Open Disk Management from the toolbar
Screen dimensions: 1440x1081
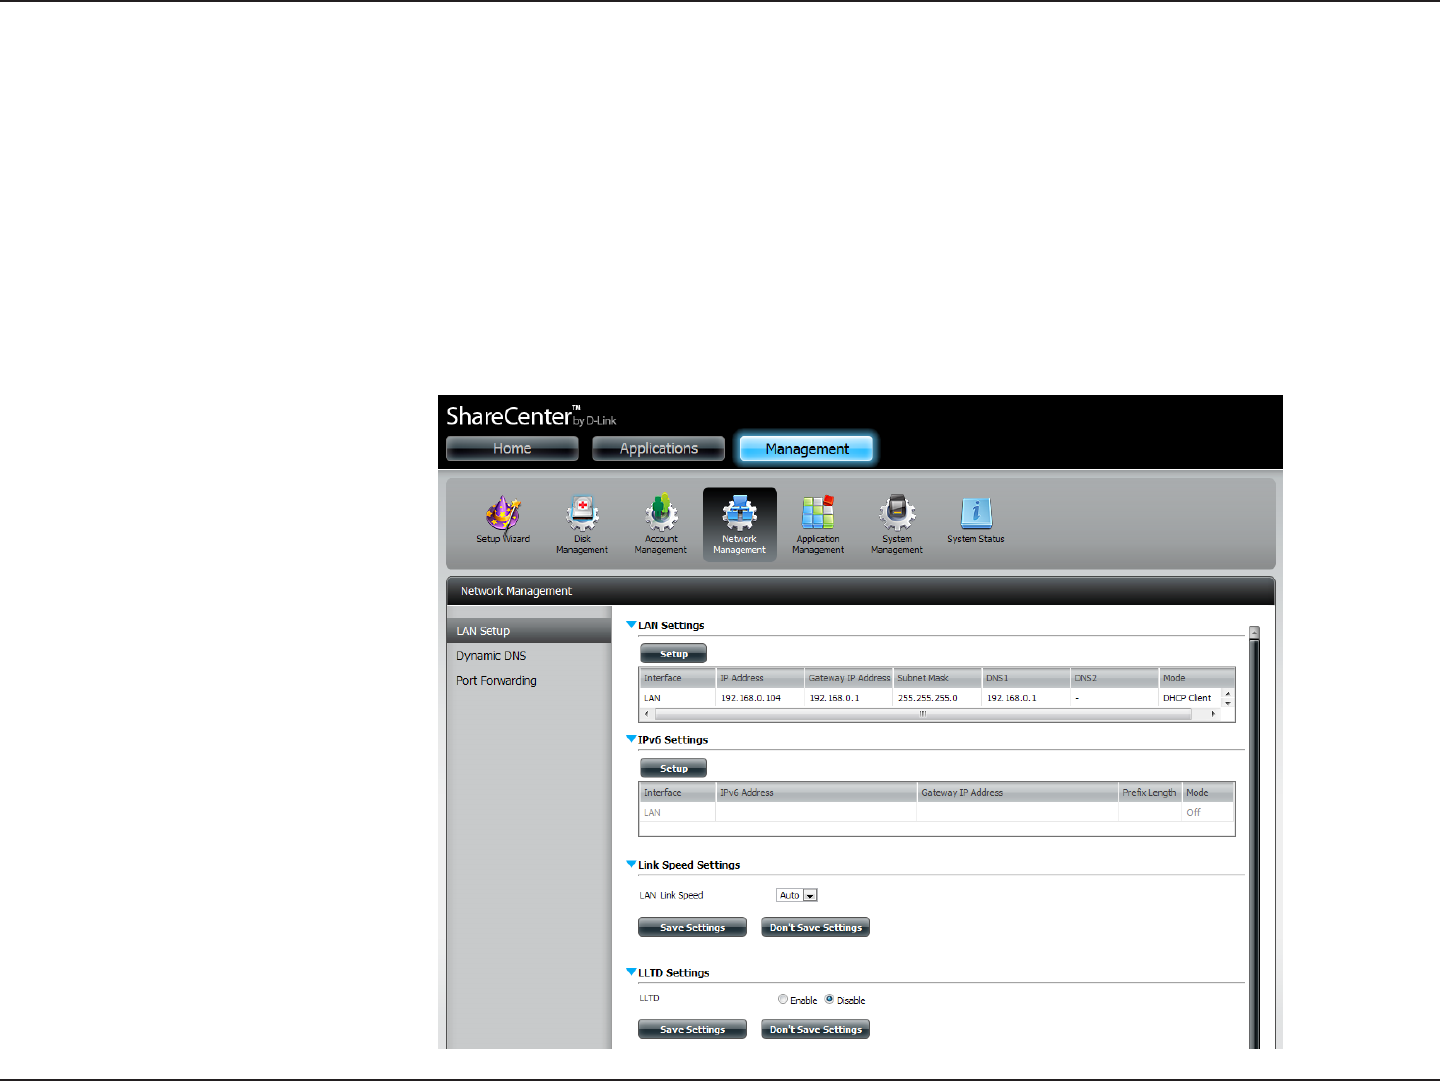point(582,525)
